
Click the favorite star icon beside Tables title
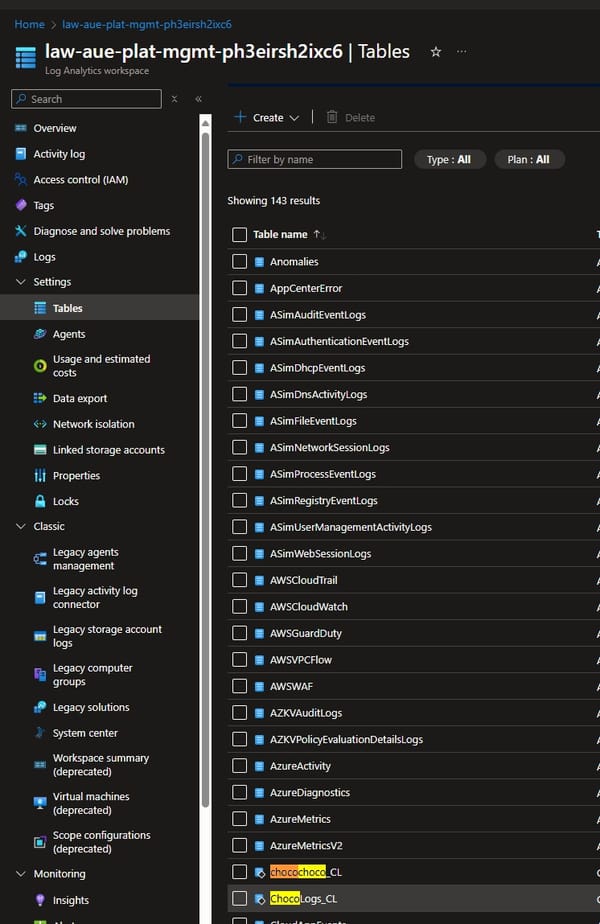[x=436, y=52]
